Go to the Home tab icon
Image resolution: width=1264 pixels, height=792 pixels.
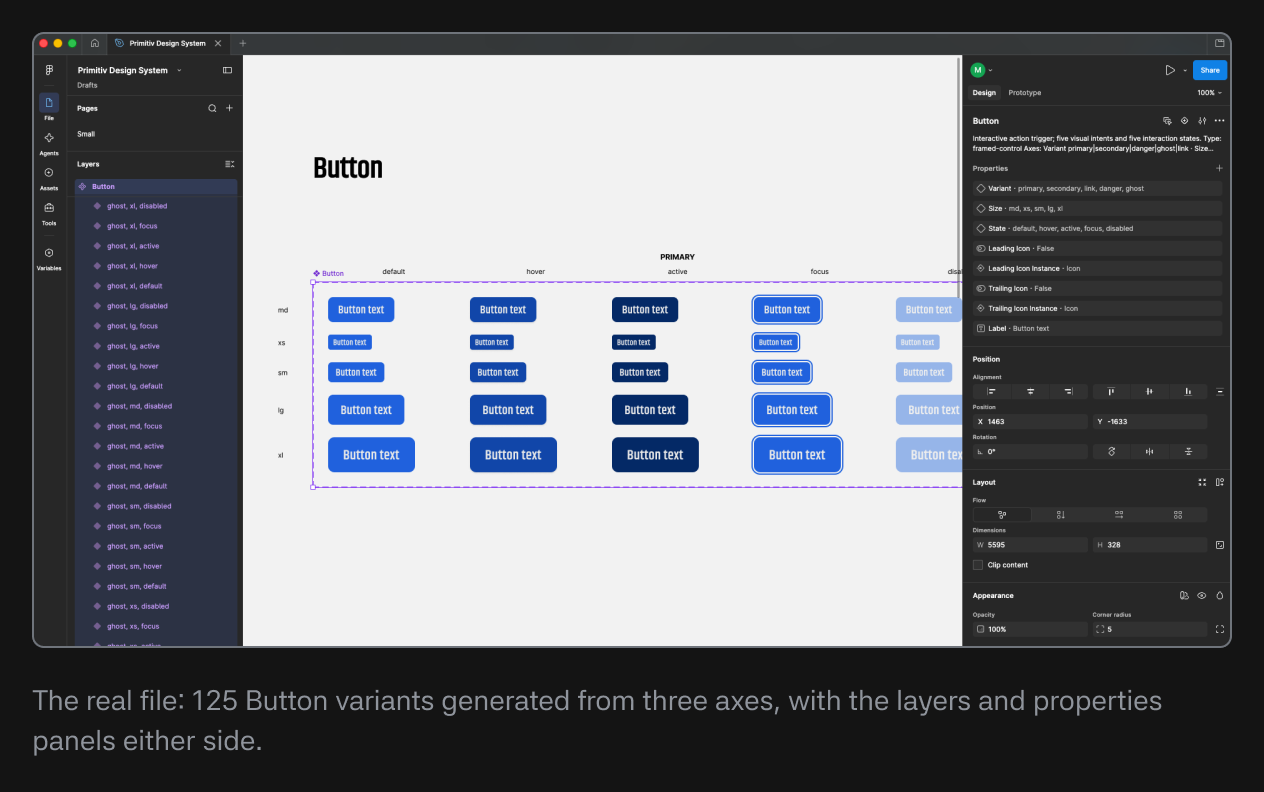point(94,43)
